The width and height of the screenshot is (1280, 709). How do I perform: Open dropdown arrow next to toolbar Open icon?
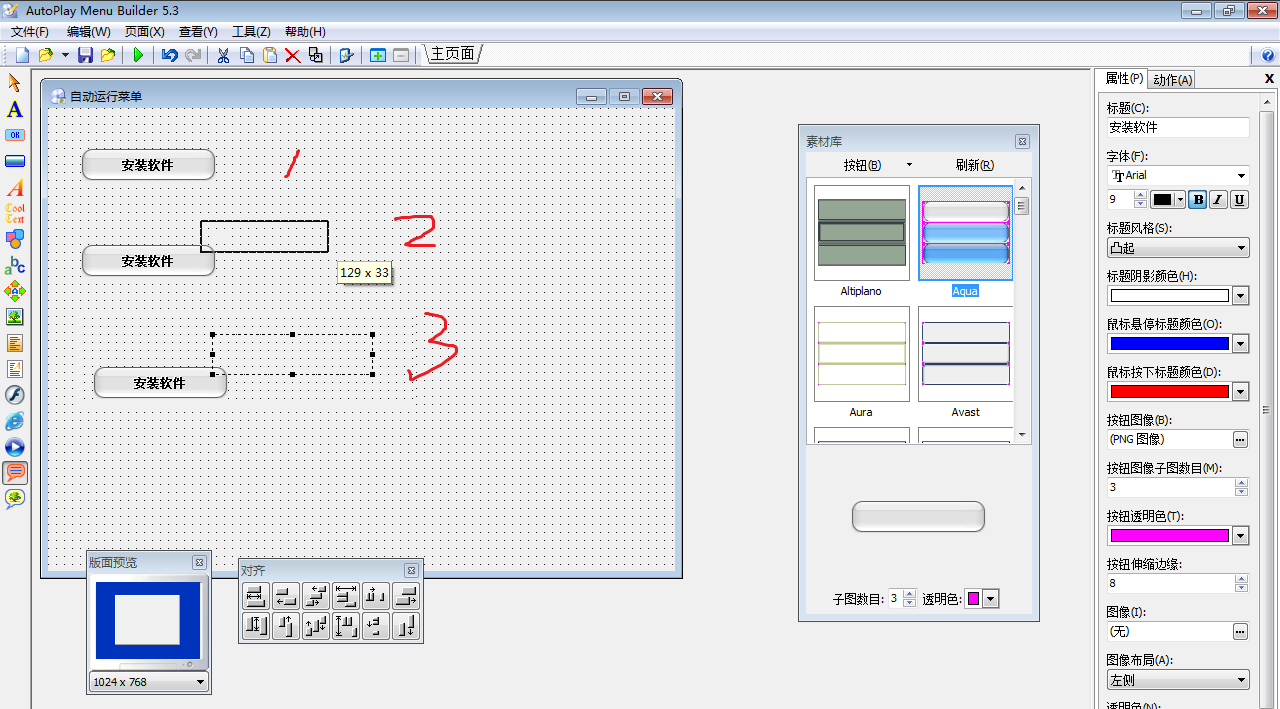pyautogui.click(x=65, y=55)
